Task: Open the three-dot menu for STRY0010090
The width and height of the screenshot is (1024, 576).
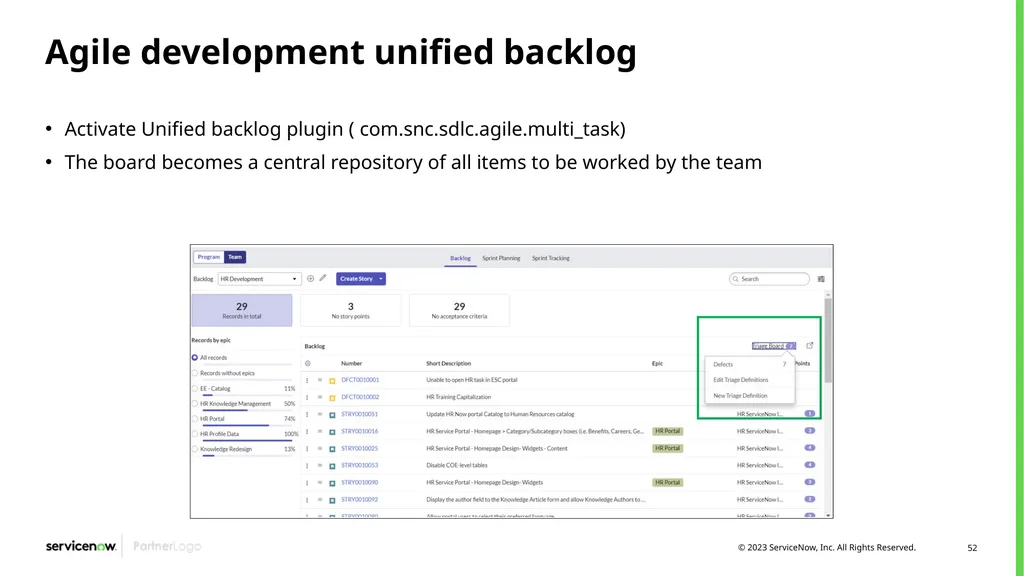Action: [307, 483]
